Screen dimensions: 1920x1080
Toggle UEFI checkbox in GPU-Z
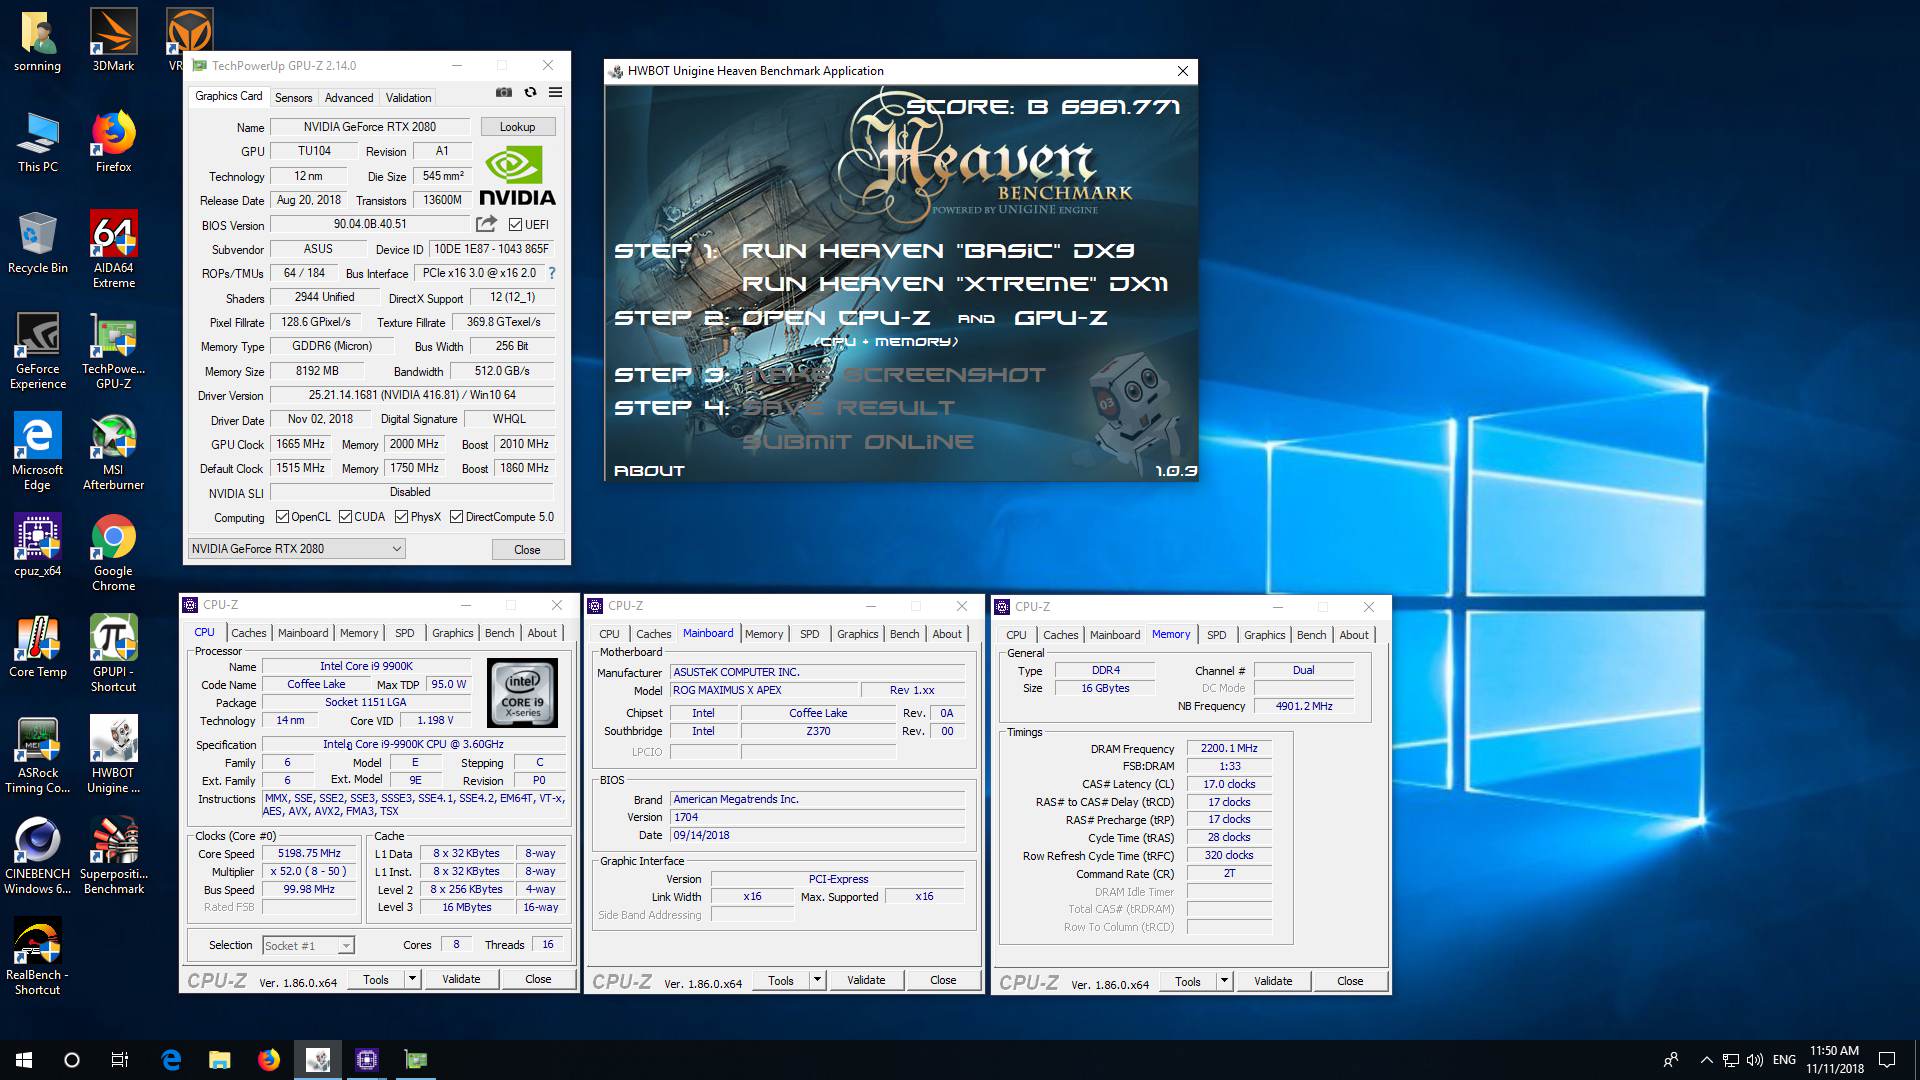point(515,224)
